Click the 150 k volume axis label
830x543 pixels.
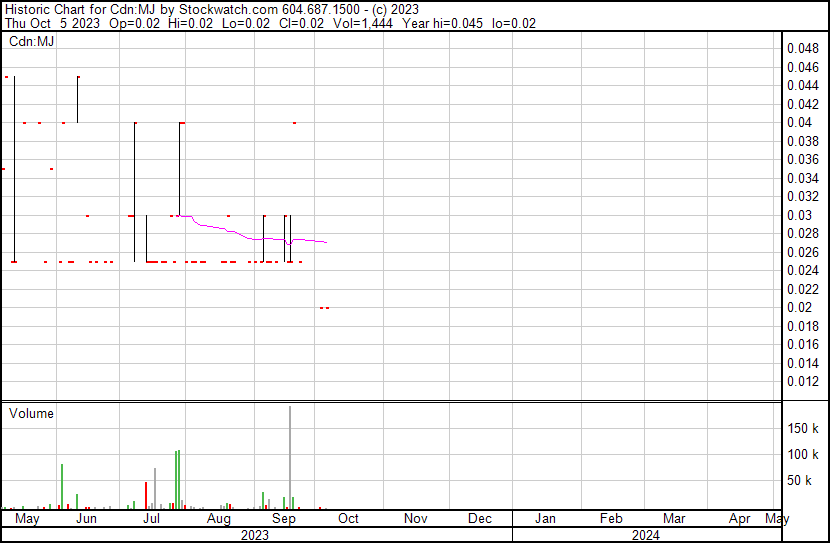pyautogui.click(x=803, y=428)
